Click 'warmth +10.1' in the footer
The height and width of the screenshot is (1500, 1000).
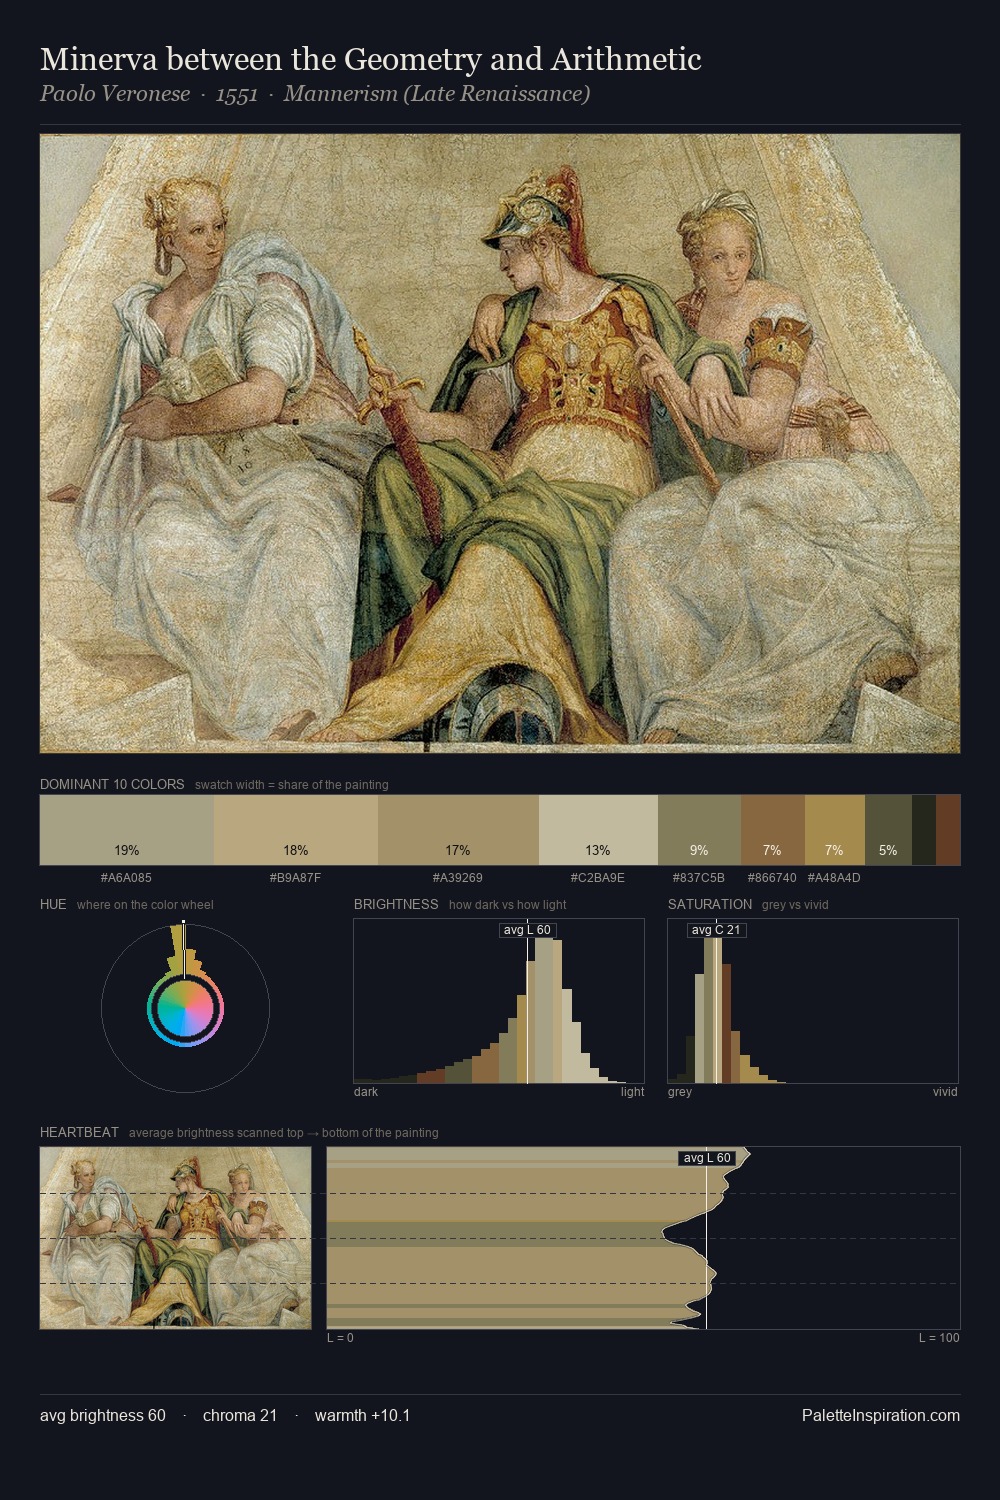(363, 1415)
